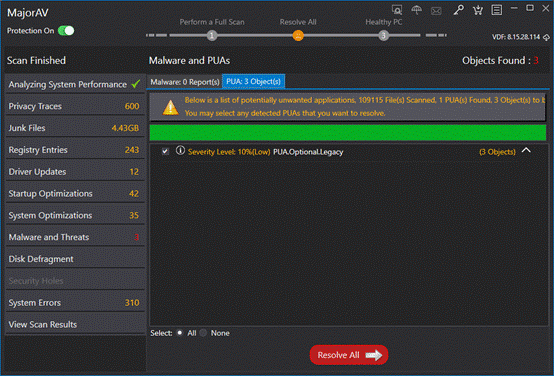Open Junk Files category

click(75, 128)
